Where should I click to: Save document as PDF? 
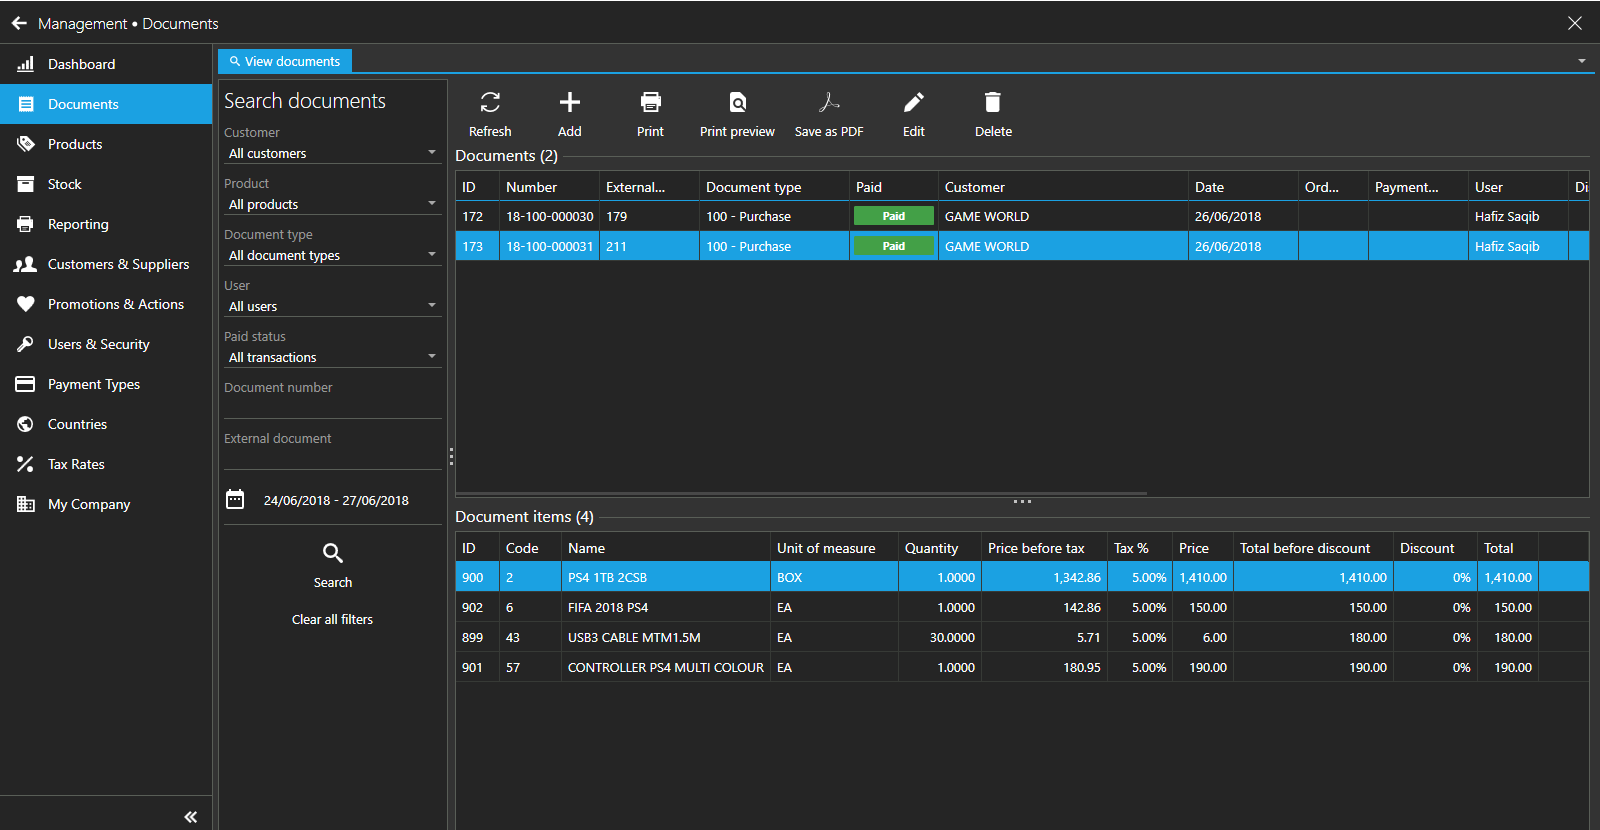pos(829,103)
